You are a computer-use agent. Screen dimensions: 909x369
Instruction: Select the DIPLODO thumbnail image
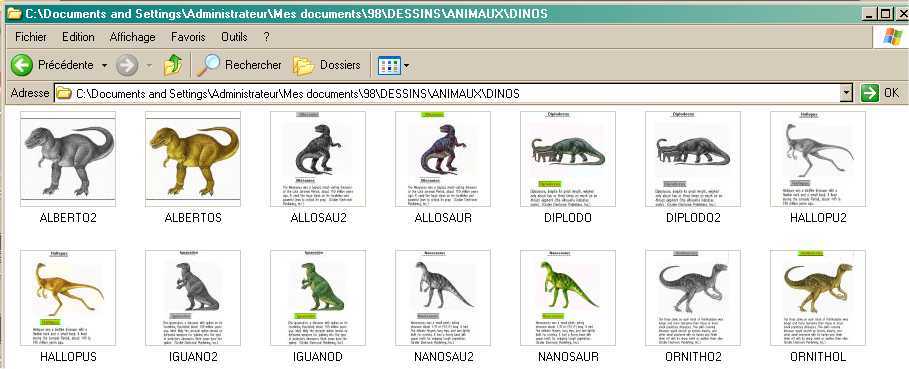[568, 159]
